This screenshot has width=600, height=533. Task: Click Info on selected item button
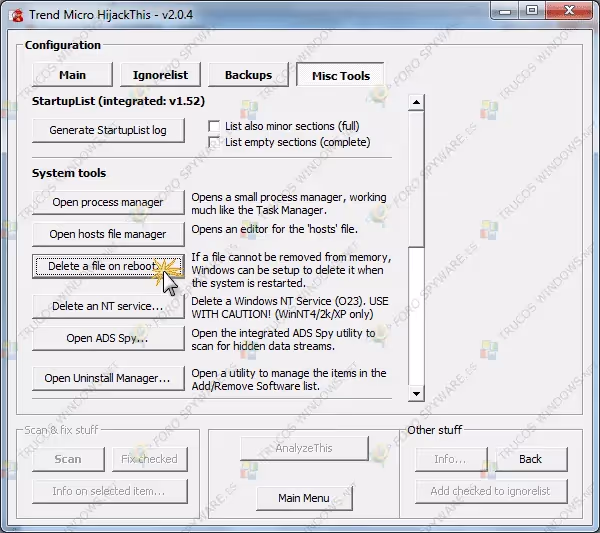pos(110,491)
